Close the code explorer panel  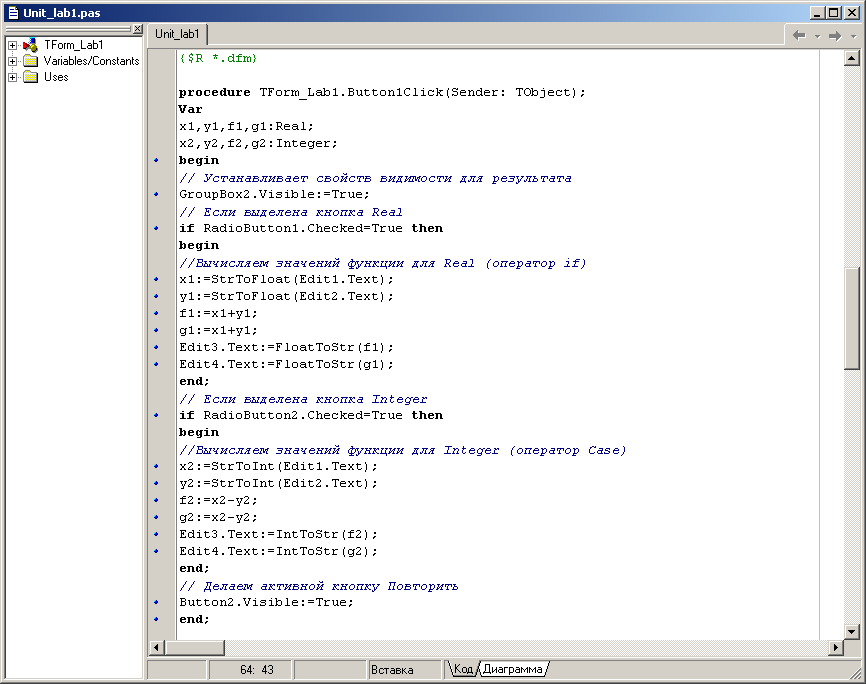coord(138,29)
